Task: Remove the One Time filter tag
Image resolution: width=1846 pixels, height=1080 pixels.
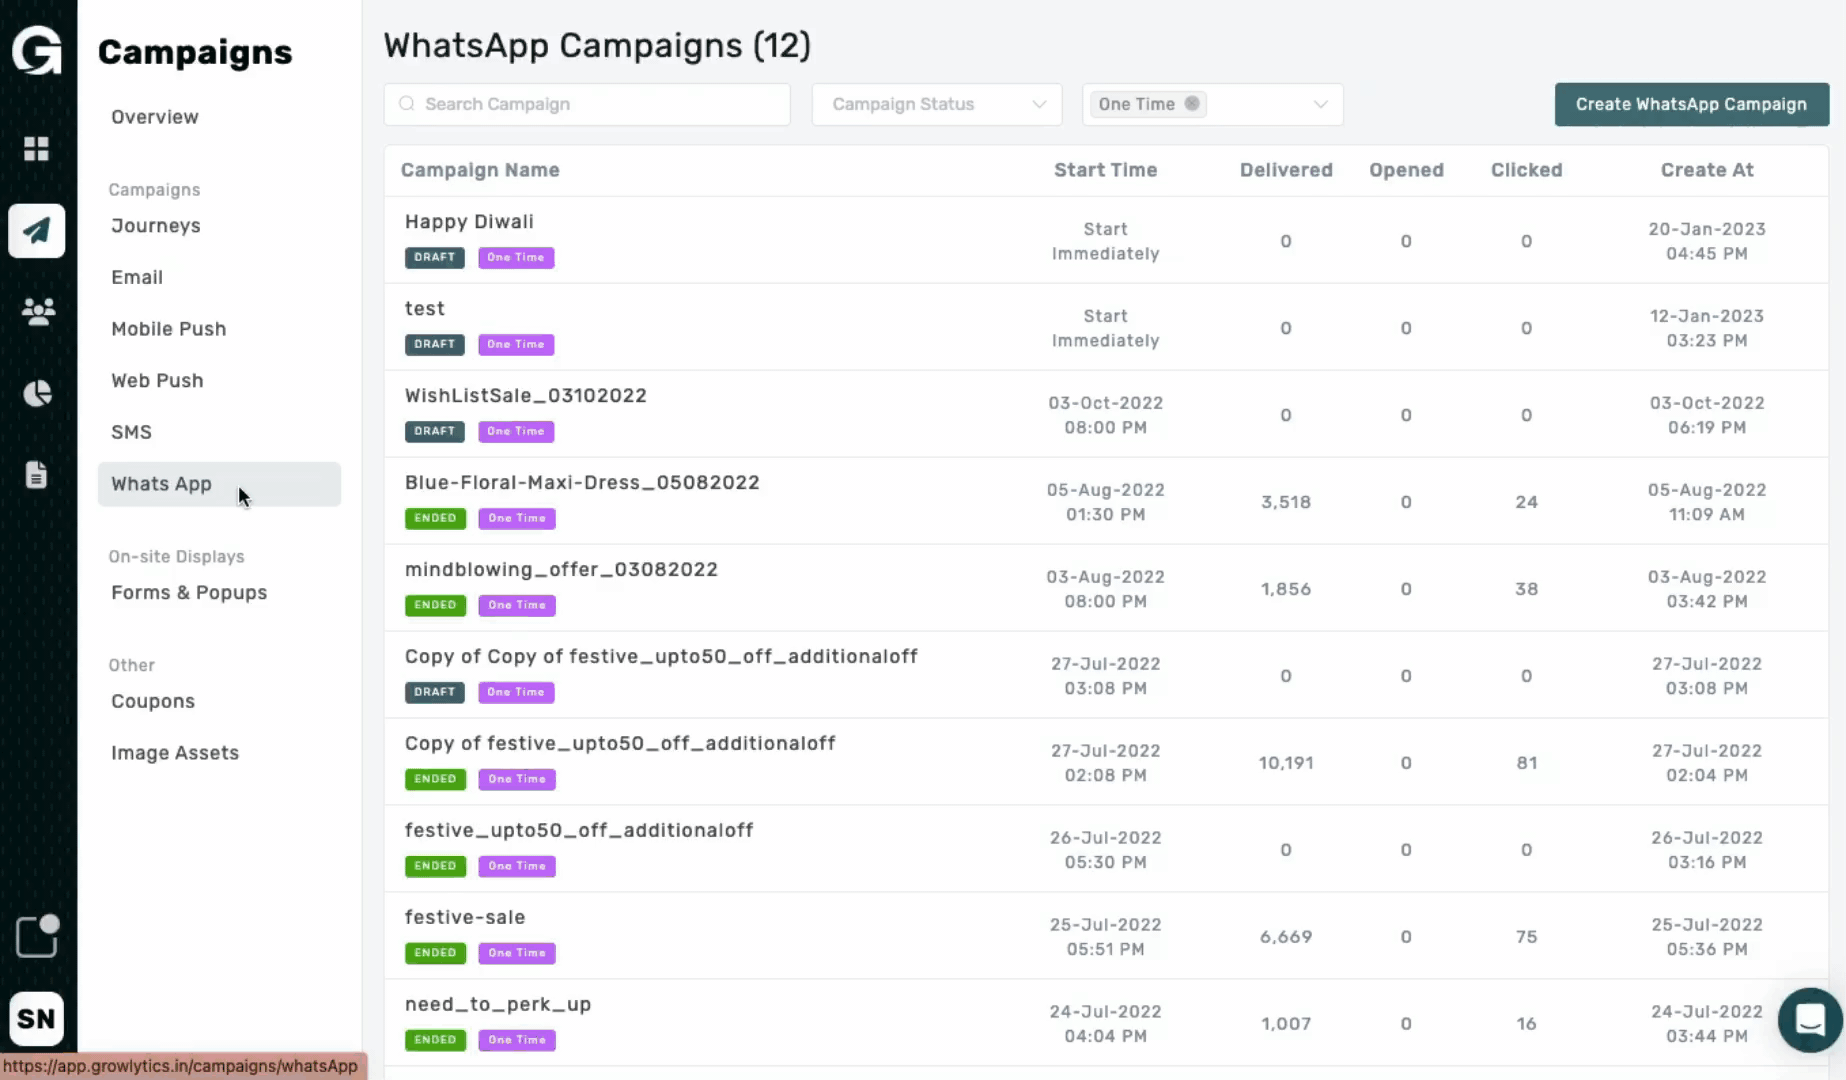Action: pos(1192,103)
